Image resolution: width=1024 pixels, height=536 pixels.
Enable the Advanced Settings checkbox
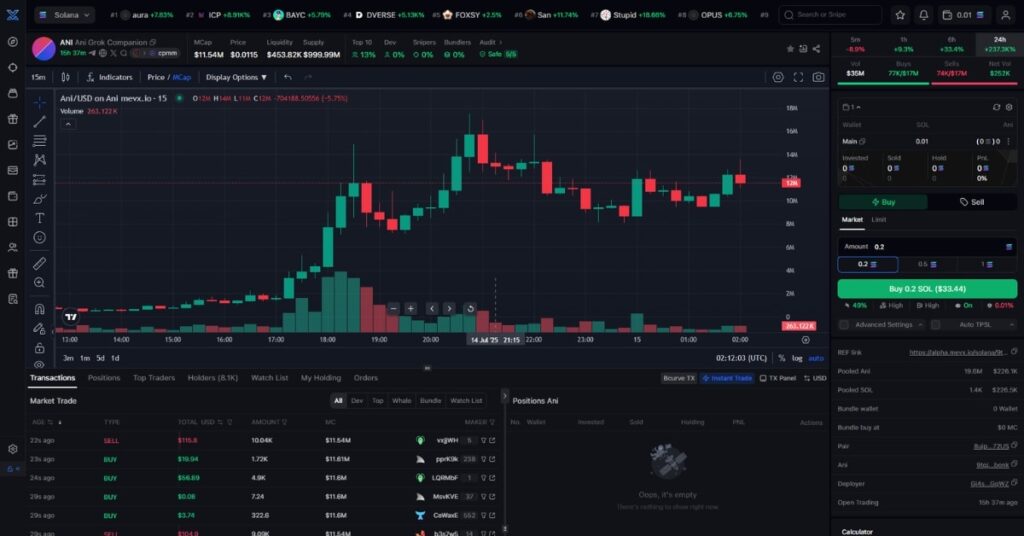pyautogui.click(x=844, y=324)
